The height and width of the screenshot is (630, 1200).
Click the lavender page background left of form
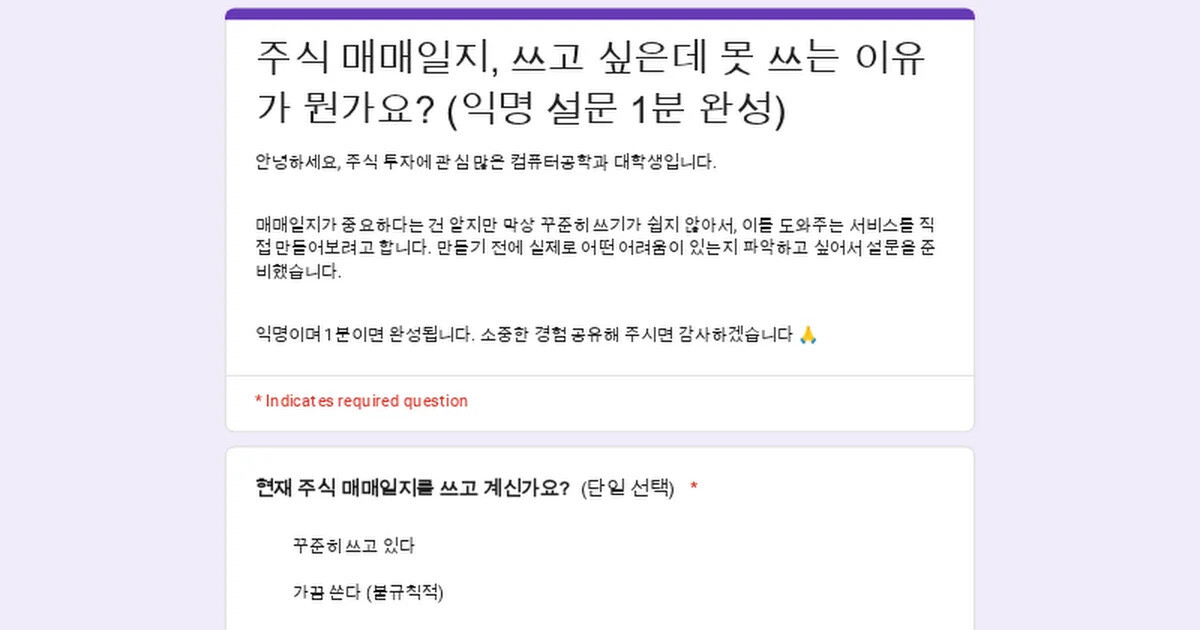click(x=112, y=315)
